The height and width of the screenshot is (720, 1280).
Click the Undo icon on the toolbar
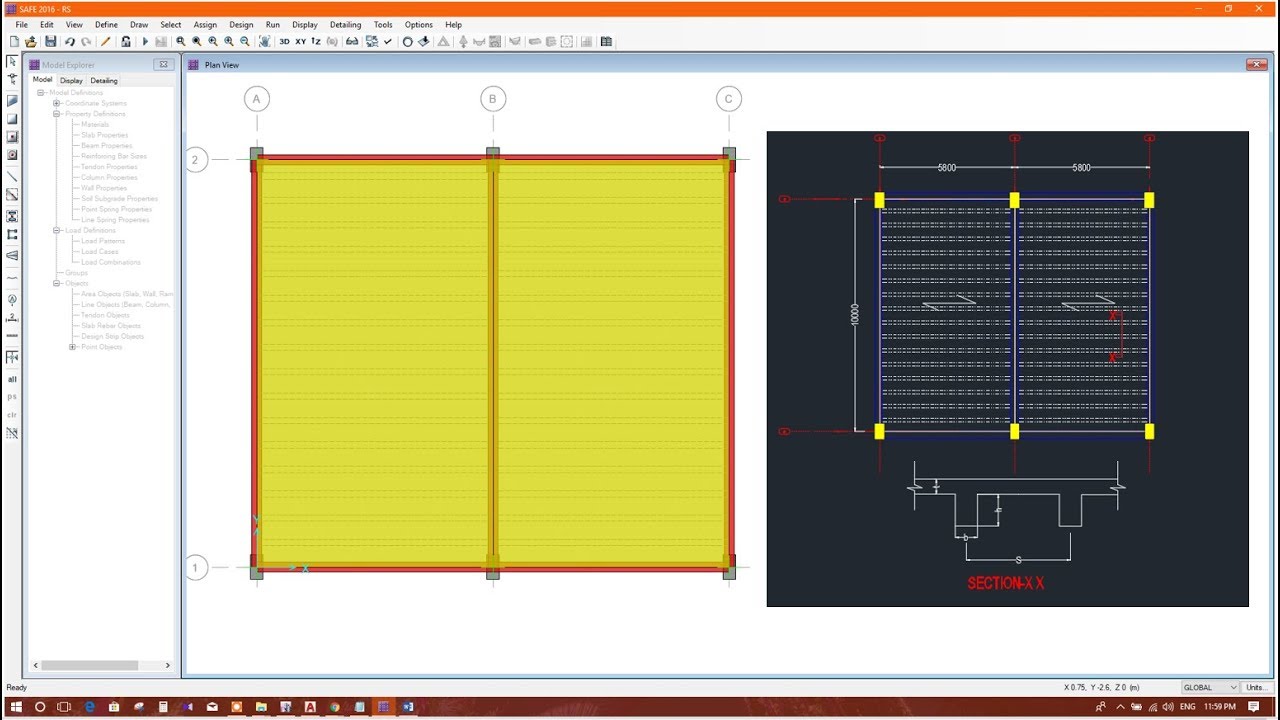(70, 41)
